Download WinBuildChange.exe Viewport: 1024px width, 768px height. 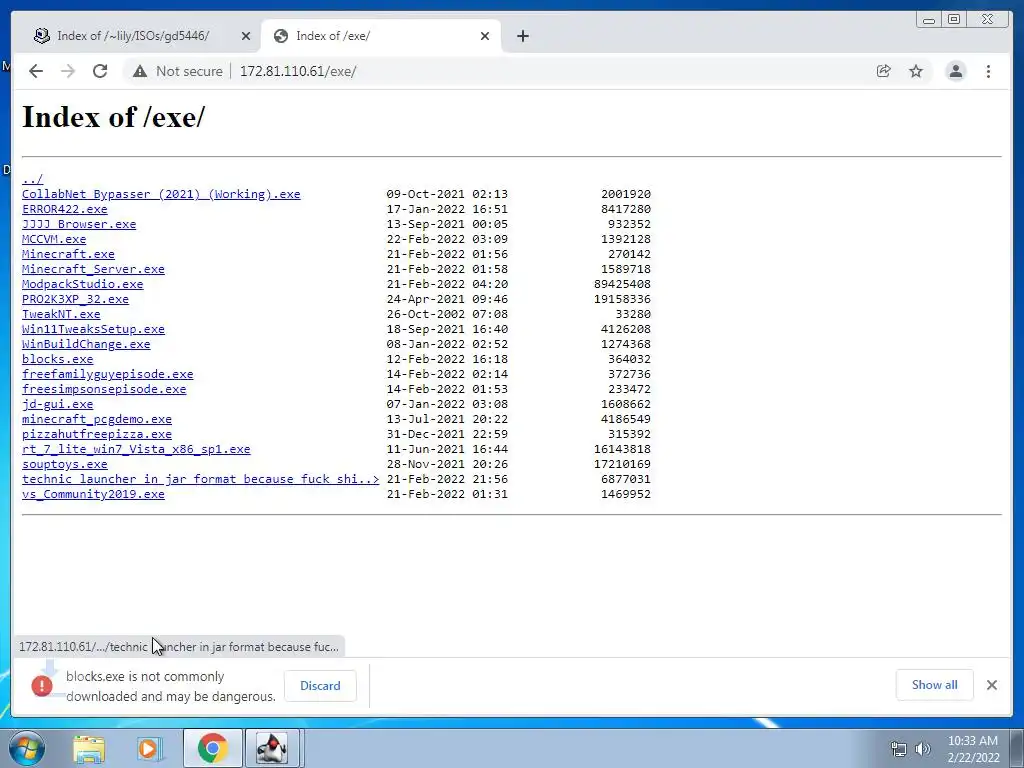pyautogui.click(x=86, y=344)
